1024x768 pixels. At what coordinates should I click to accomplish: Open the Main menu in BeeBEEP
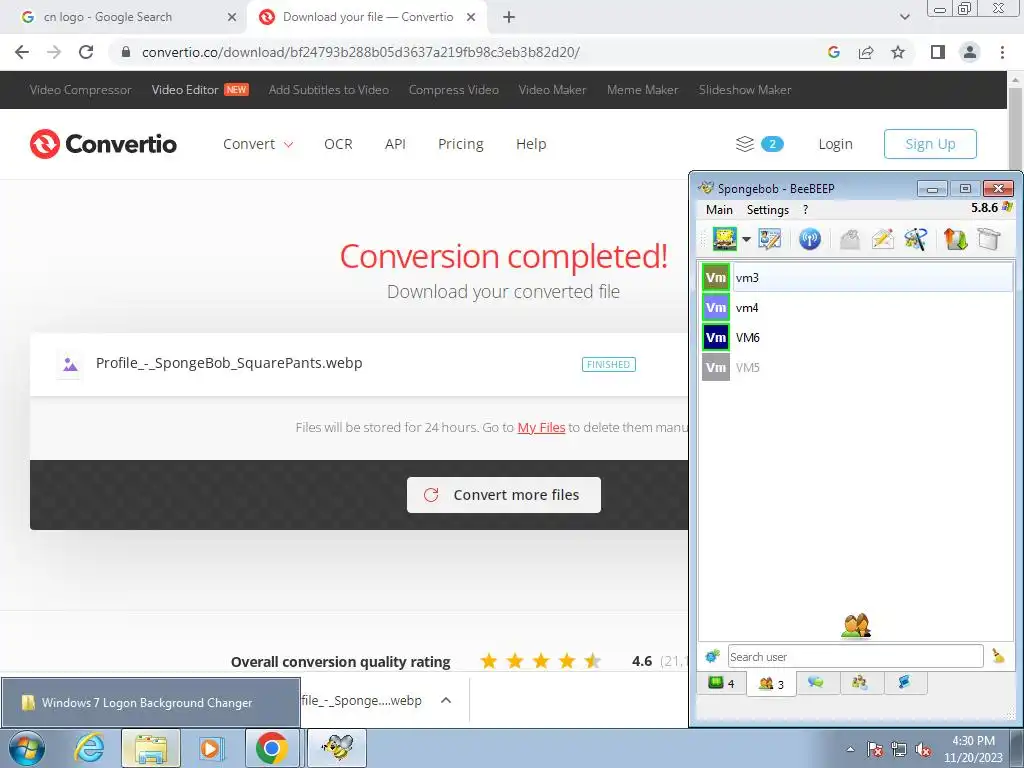tap(719, 210)
